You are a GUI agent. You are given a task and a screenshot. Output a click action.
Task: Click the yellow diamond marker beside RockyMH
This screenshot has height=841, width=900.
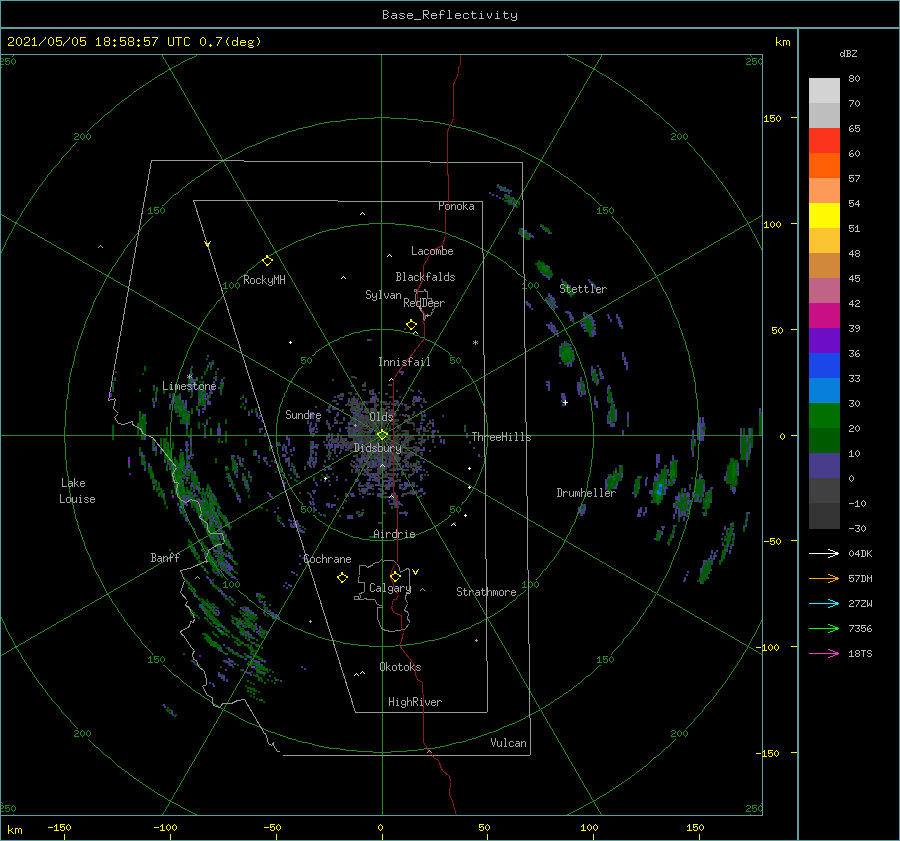[x=267, y=261]
